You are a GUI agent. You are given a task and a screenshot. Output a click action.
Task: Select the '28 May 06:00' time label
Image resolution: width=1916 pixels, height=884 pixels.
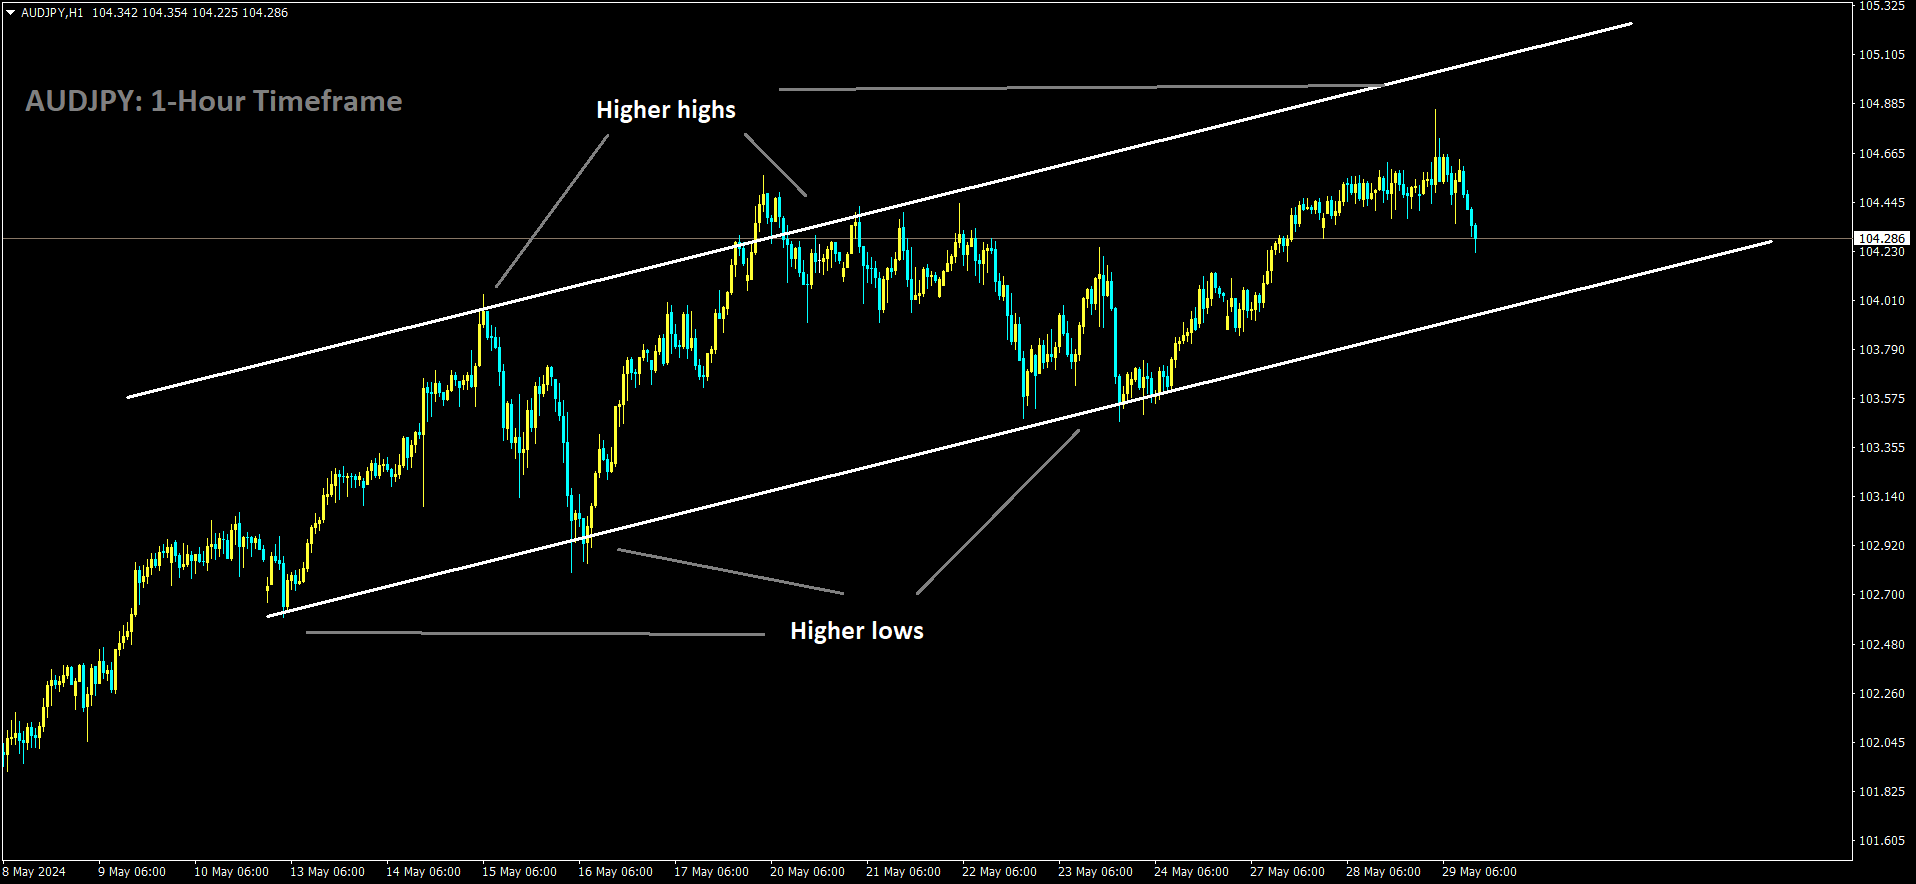pos(1383,872)
